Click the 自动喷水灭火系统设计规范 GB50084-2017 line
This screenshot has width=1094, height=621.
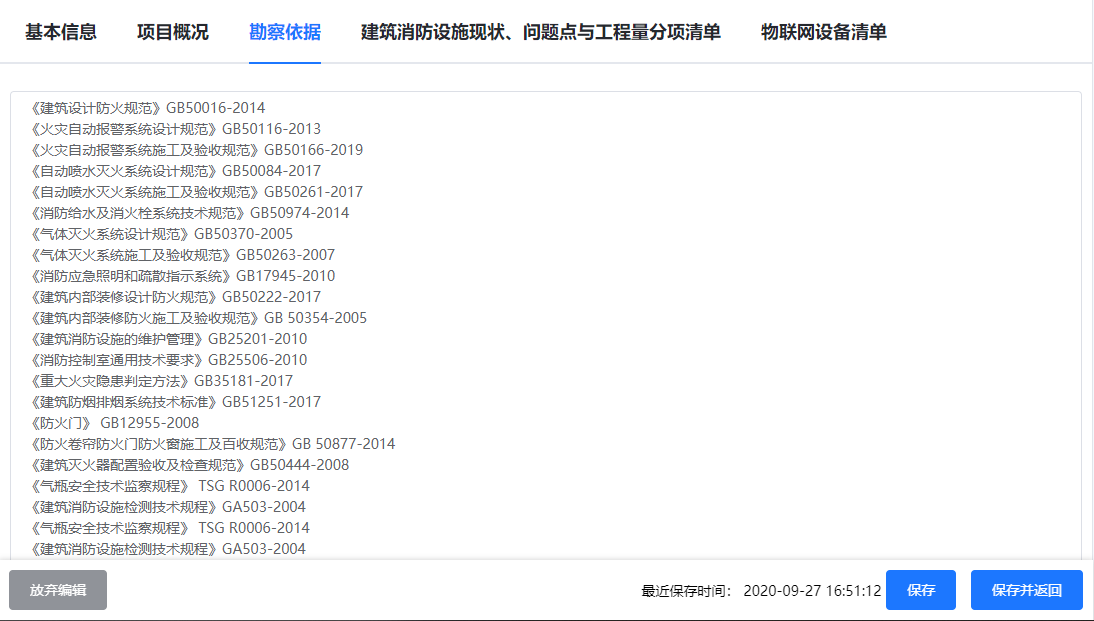point(176,171)
